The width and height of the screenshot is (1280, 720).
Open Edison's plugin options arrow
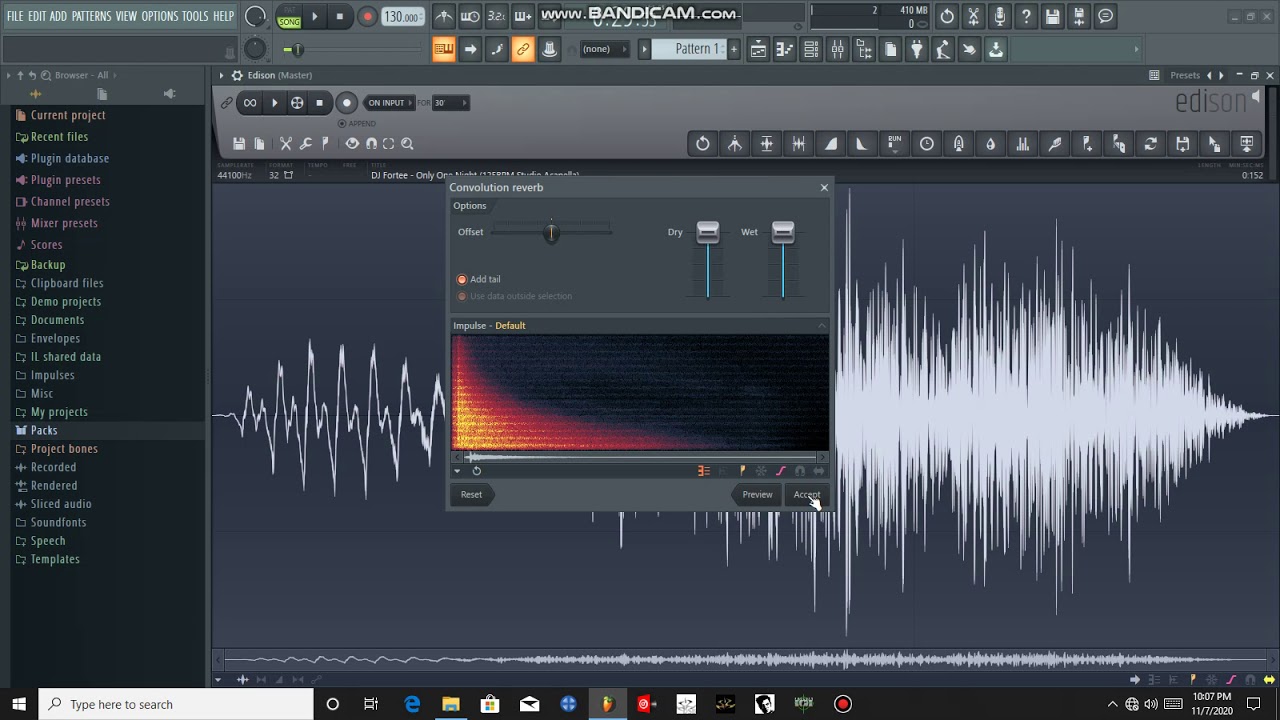pyautogui.click(x=222, y=75)
